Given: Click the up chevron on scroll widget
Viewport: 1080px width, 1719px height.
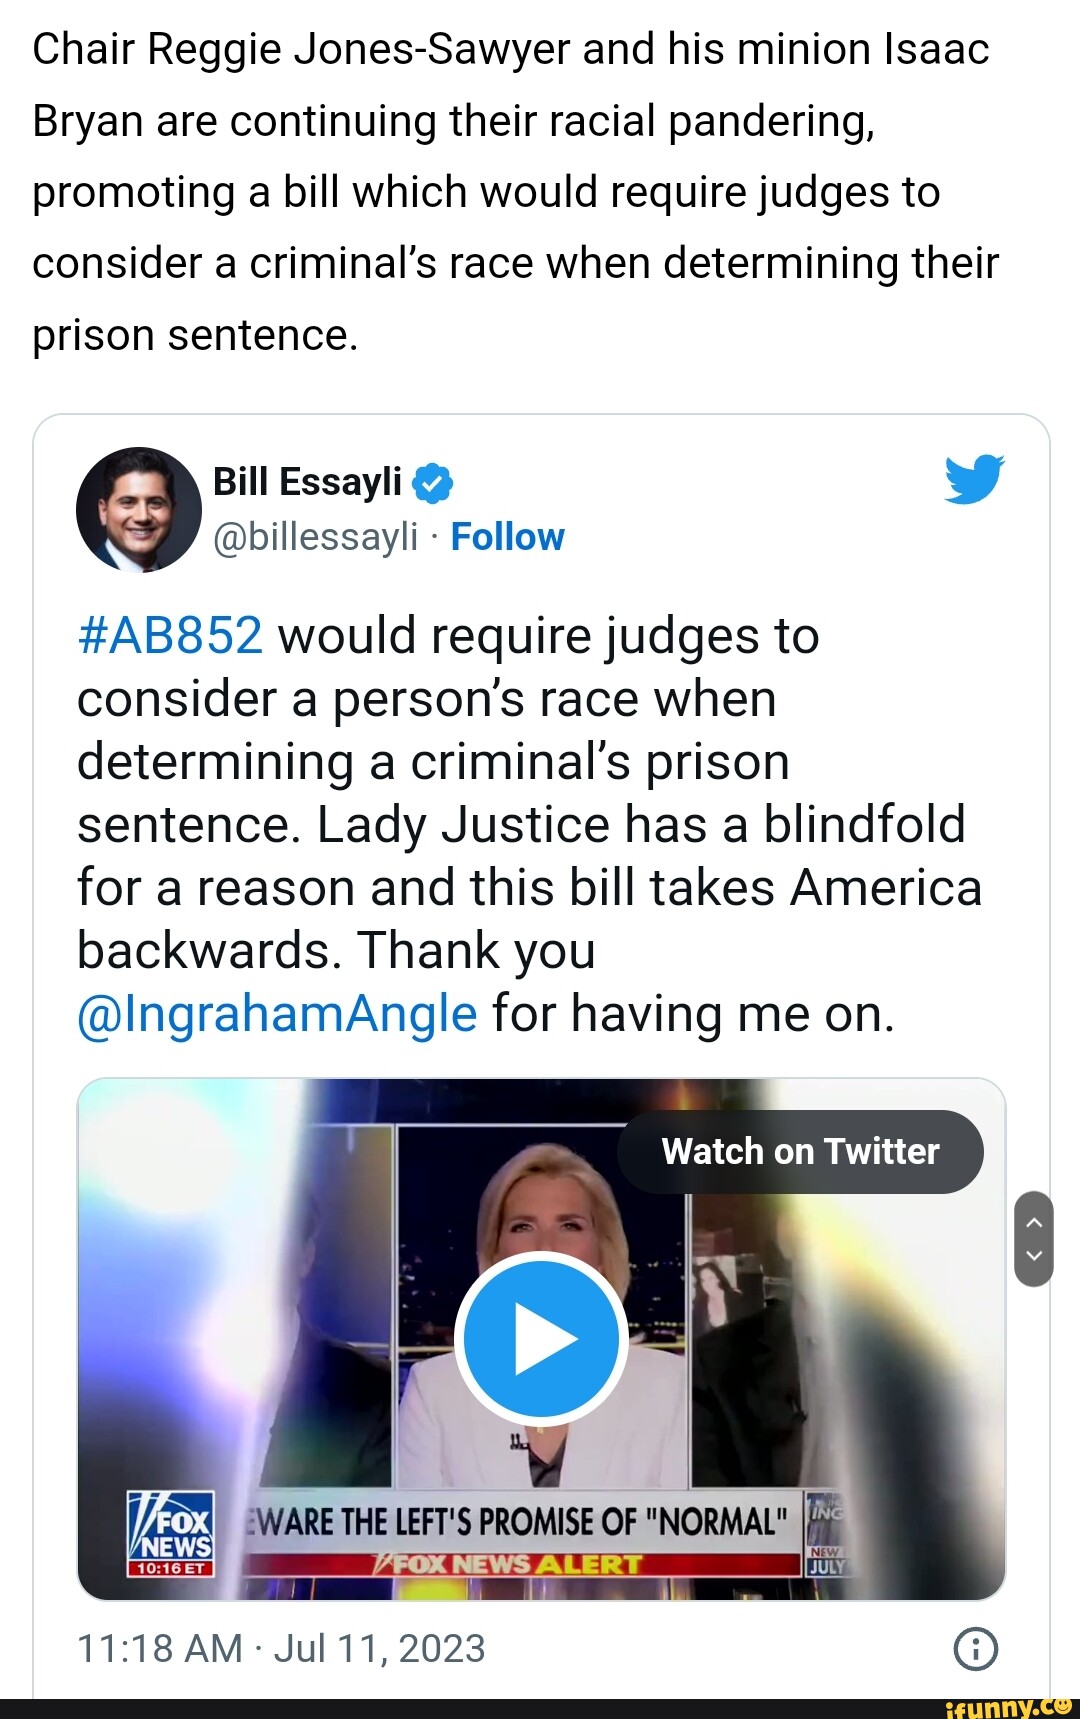Looking at the screenshot, I should click(x=1034, y=1222).
